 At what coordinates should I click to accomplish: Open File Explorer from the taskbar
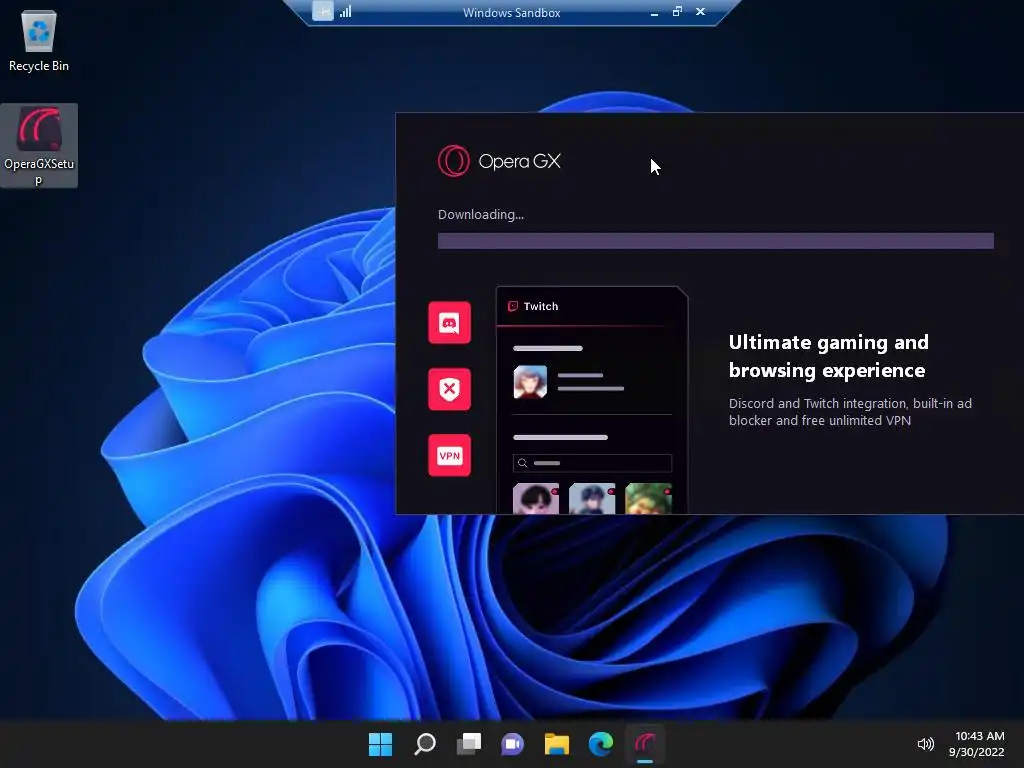coord(556,744)
